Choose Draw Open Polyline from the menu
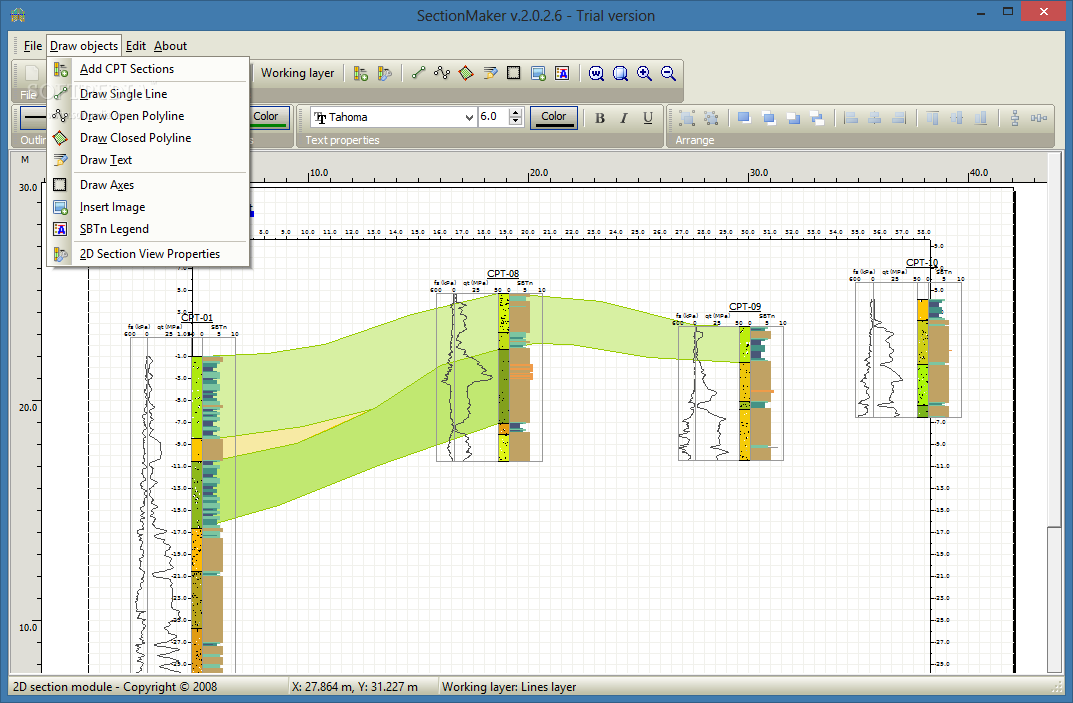The width and height of the screenshot is (1073, 703). (148, 116)
